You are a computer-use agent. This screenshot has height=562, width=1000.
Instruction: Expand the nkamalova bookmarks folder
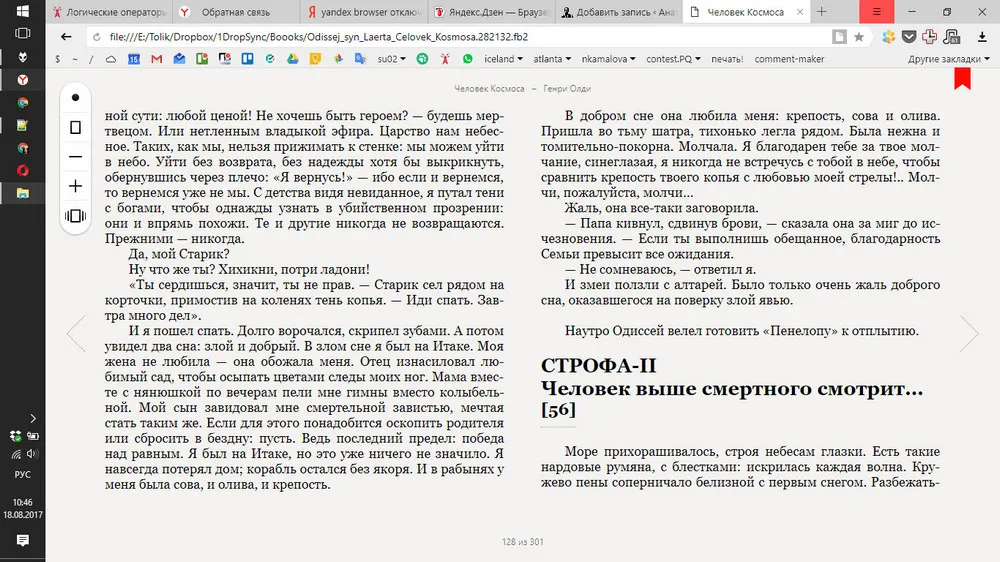click(x=608, y=59)
